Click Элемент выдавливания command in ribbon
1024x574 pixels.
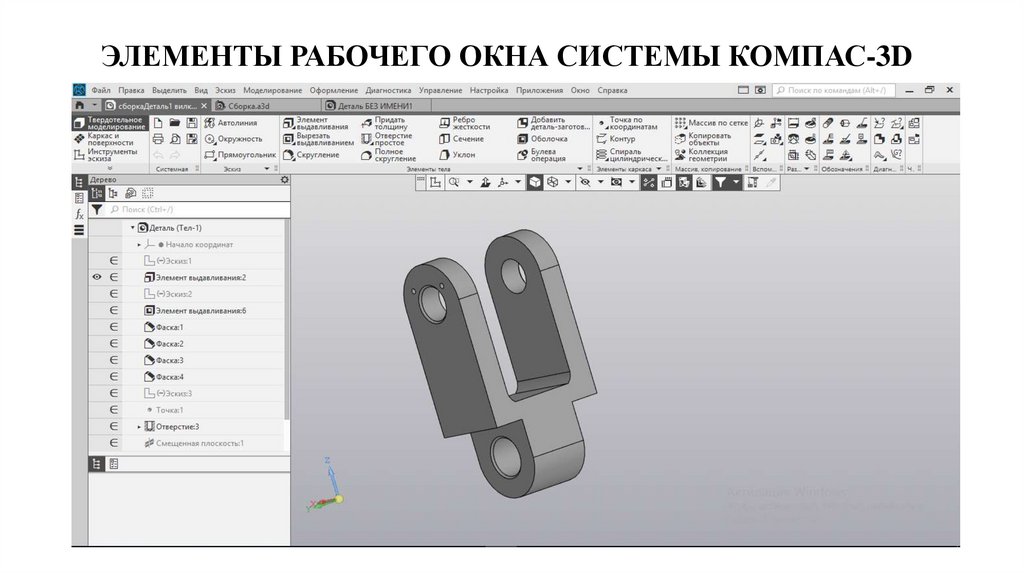316,123
